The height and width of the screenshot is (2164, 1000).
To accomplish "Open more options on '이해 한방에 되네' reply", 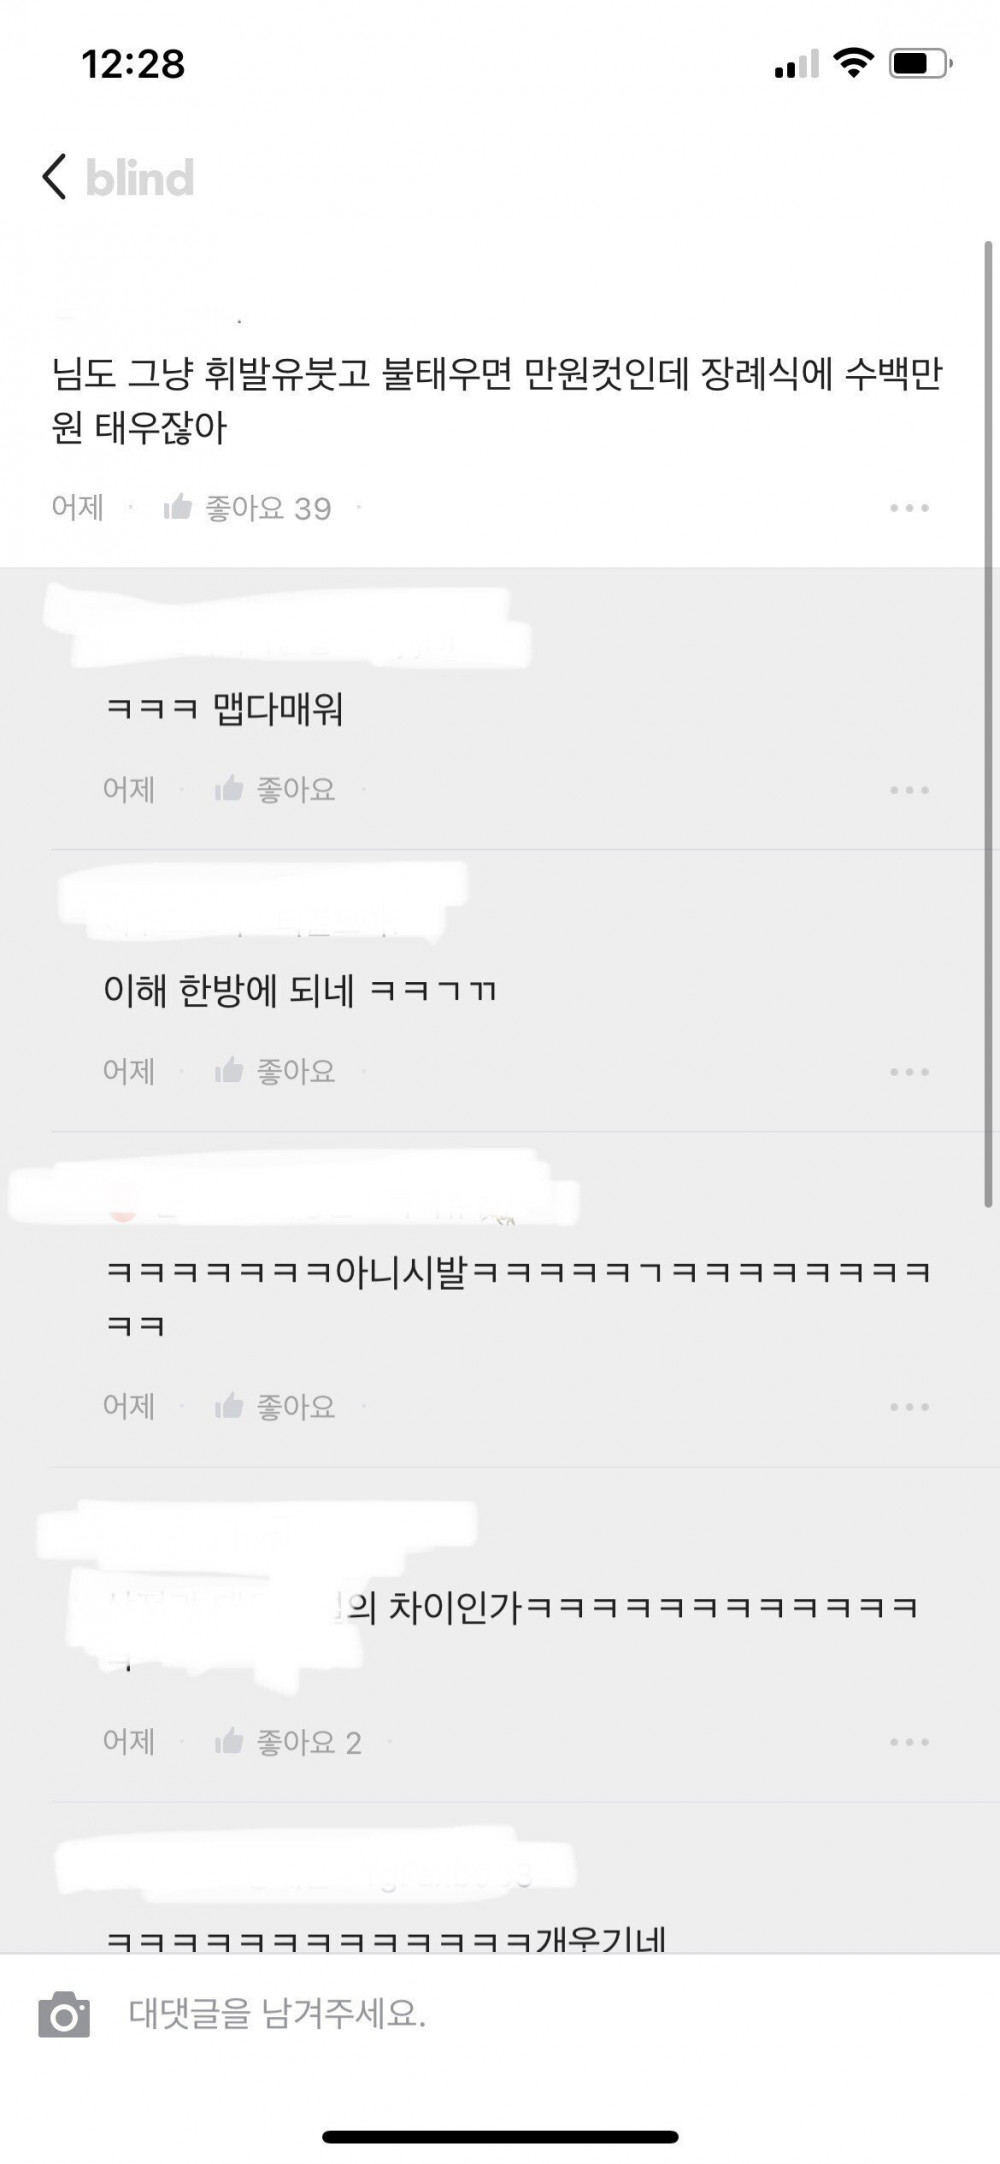I will [x=909, y=1072].
